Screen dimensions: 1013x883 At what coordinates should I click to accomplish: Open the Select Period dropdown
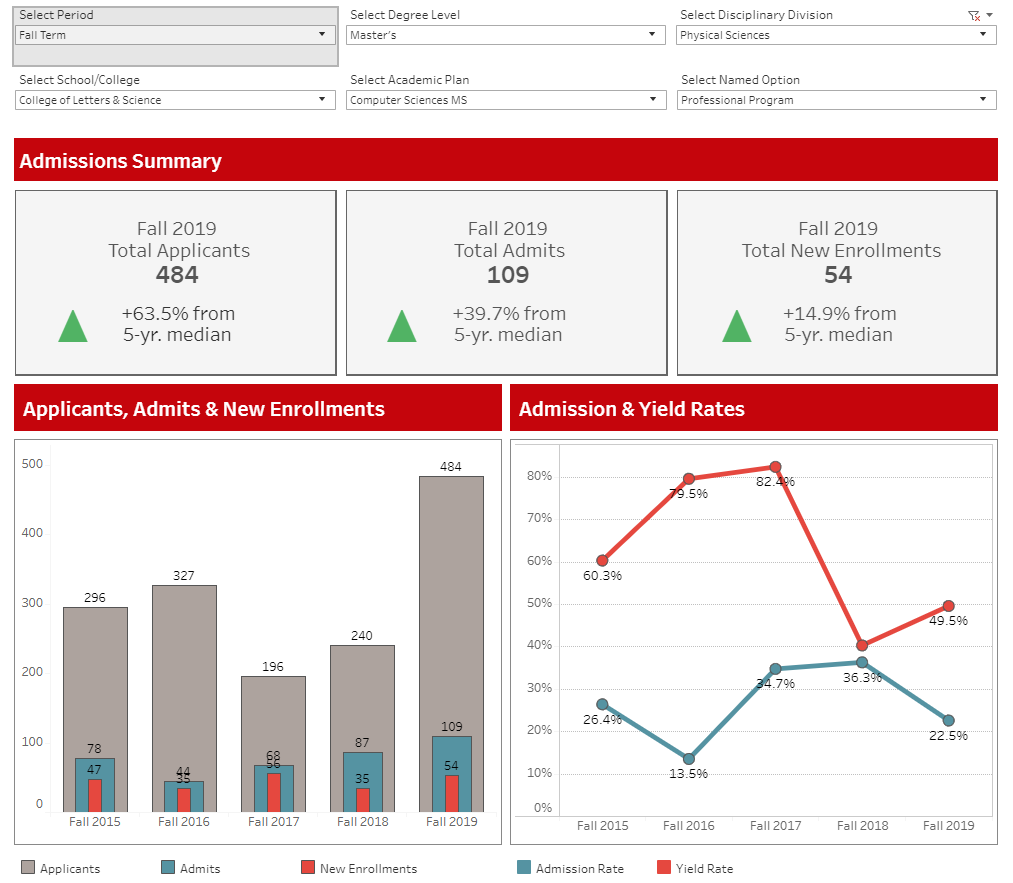(175, 35)
